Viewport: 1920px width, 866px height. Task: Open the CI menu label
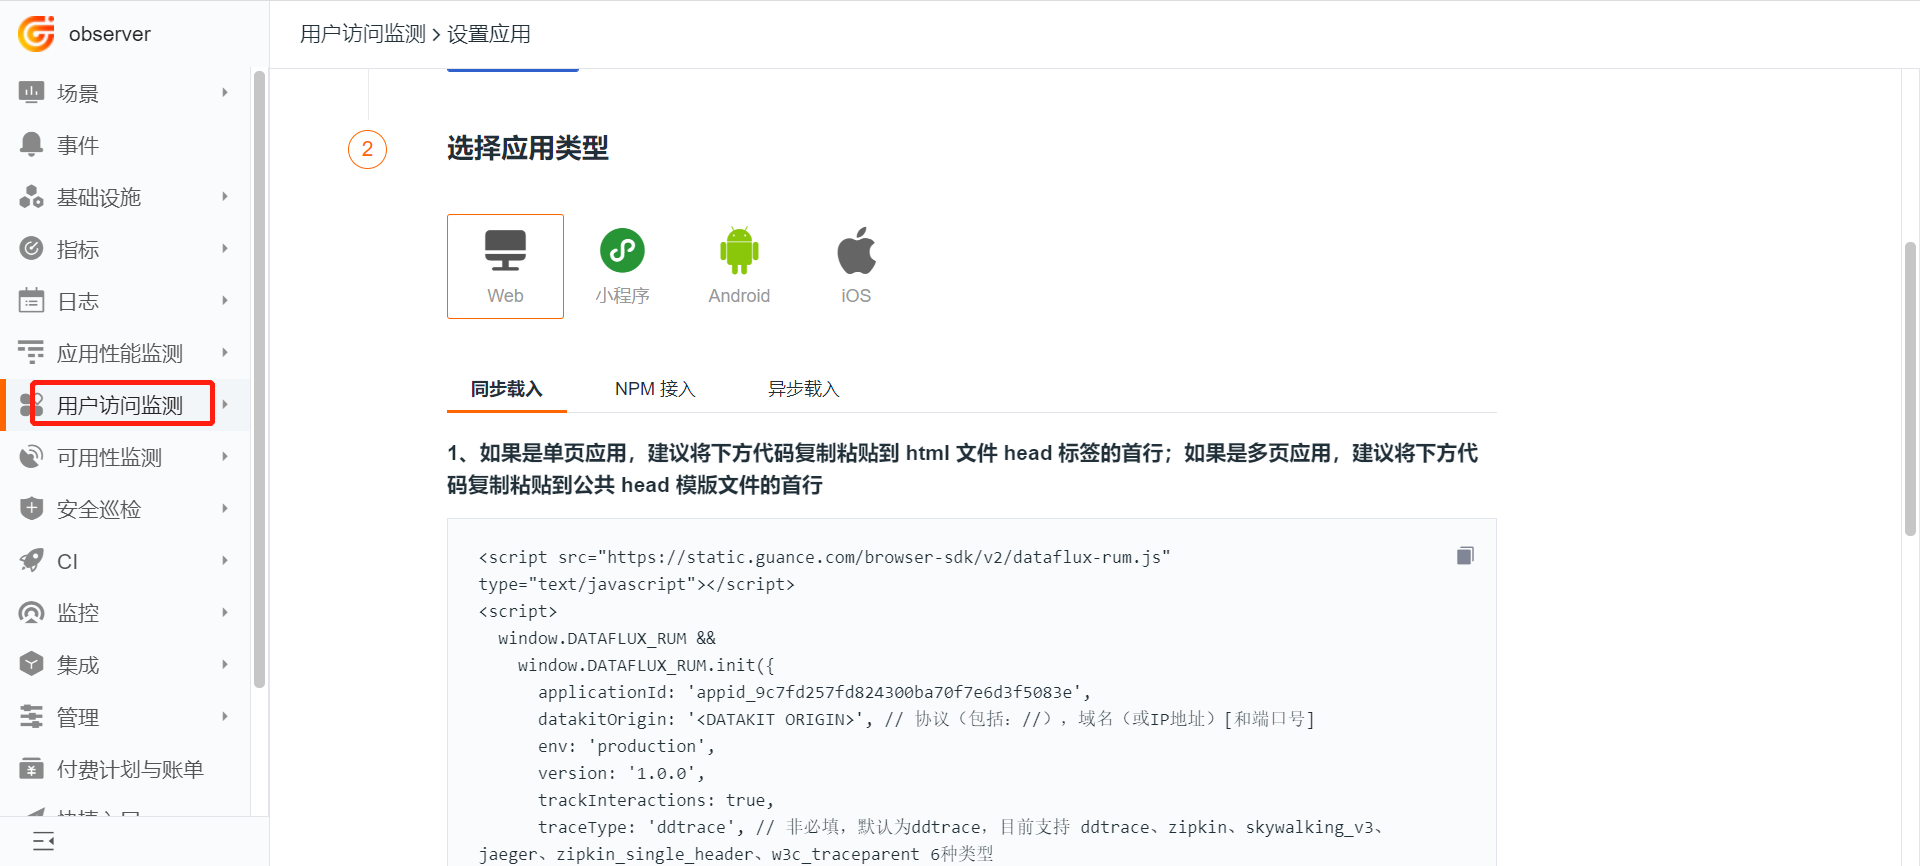67,561
